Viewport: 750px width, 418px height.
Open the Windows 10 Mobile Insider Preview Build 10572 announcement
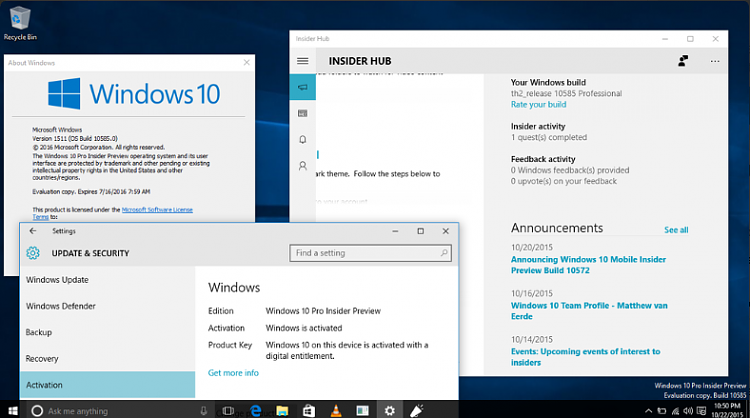tap(588, 265)
